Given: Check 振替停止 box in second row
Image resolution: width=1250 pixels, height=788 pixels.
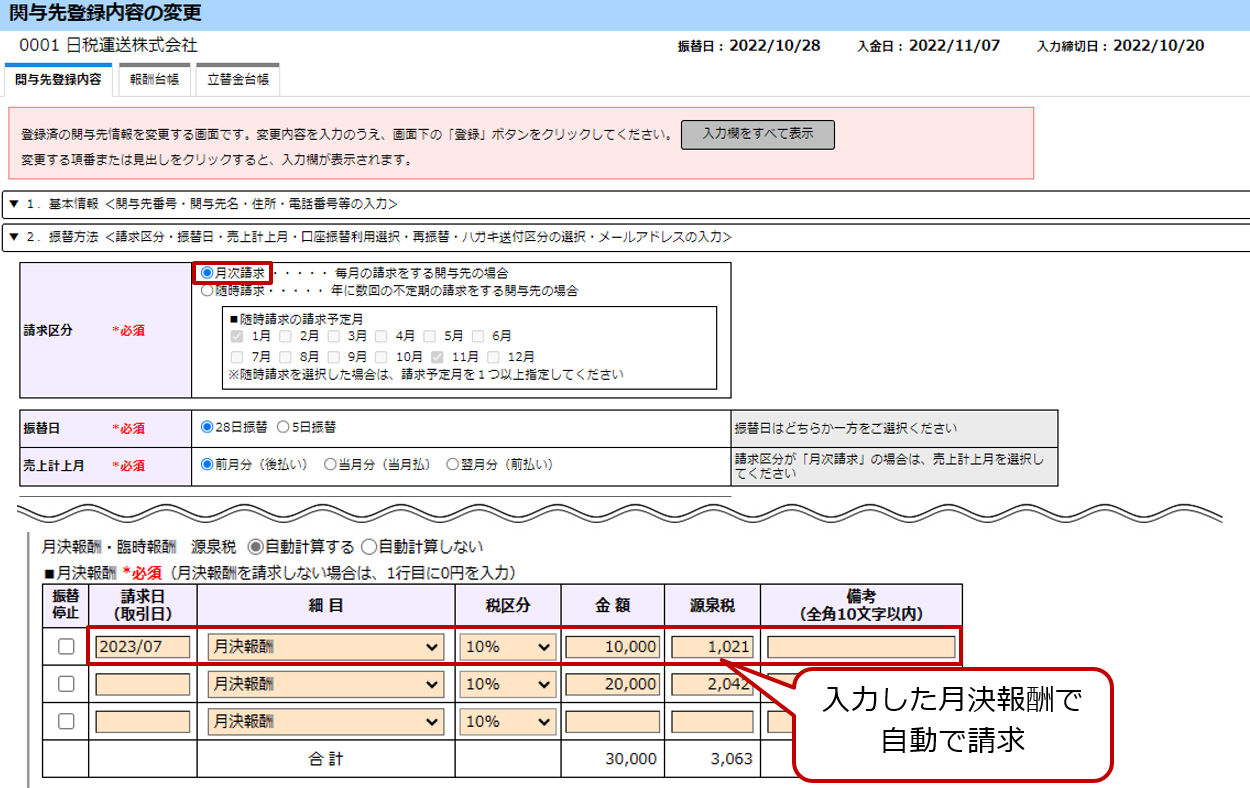Looking at the screenshot, I should coord(66,684).
